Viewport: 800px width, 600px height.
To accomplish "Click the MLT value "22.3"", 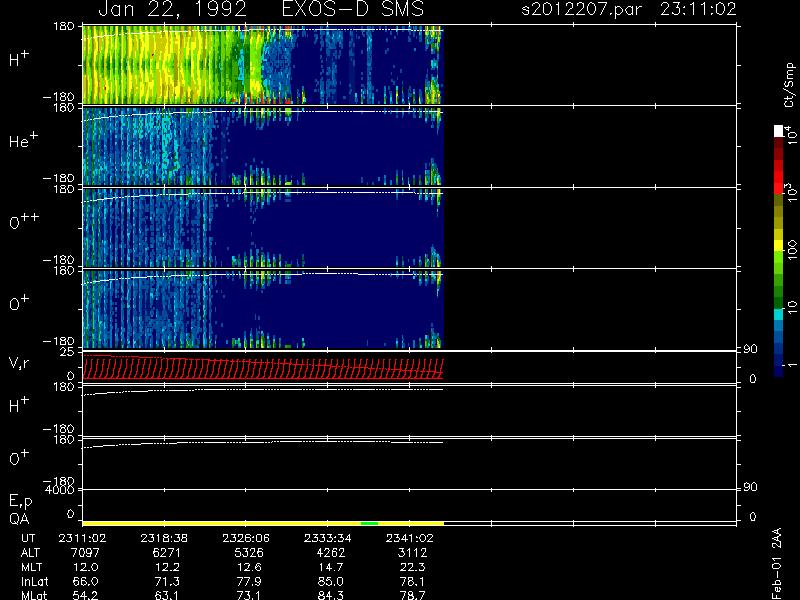I will (413, 567).
